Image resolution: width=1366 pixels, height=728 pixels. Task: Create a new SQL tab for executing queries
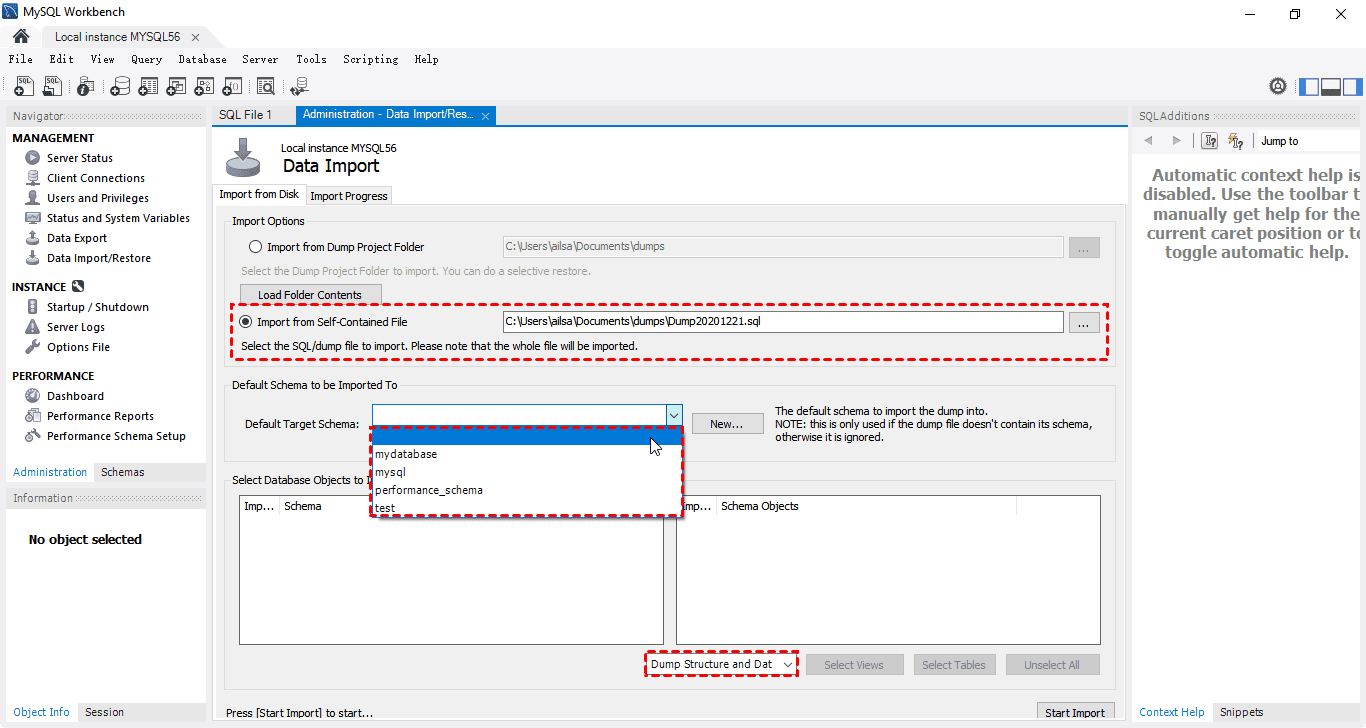(23, 86)
